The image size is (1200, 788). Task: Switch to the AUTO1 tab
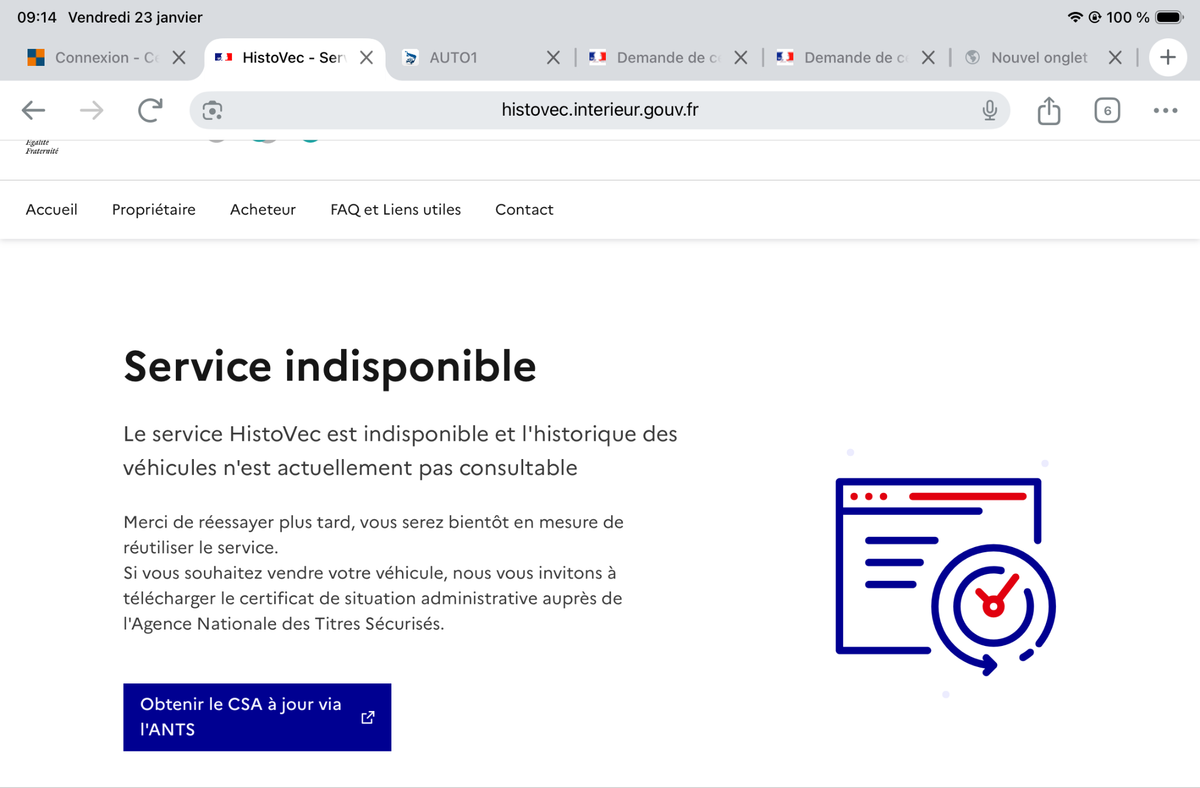[453, 58]
